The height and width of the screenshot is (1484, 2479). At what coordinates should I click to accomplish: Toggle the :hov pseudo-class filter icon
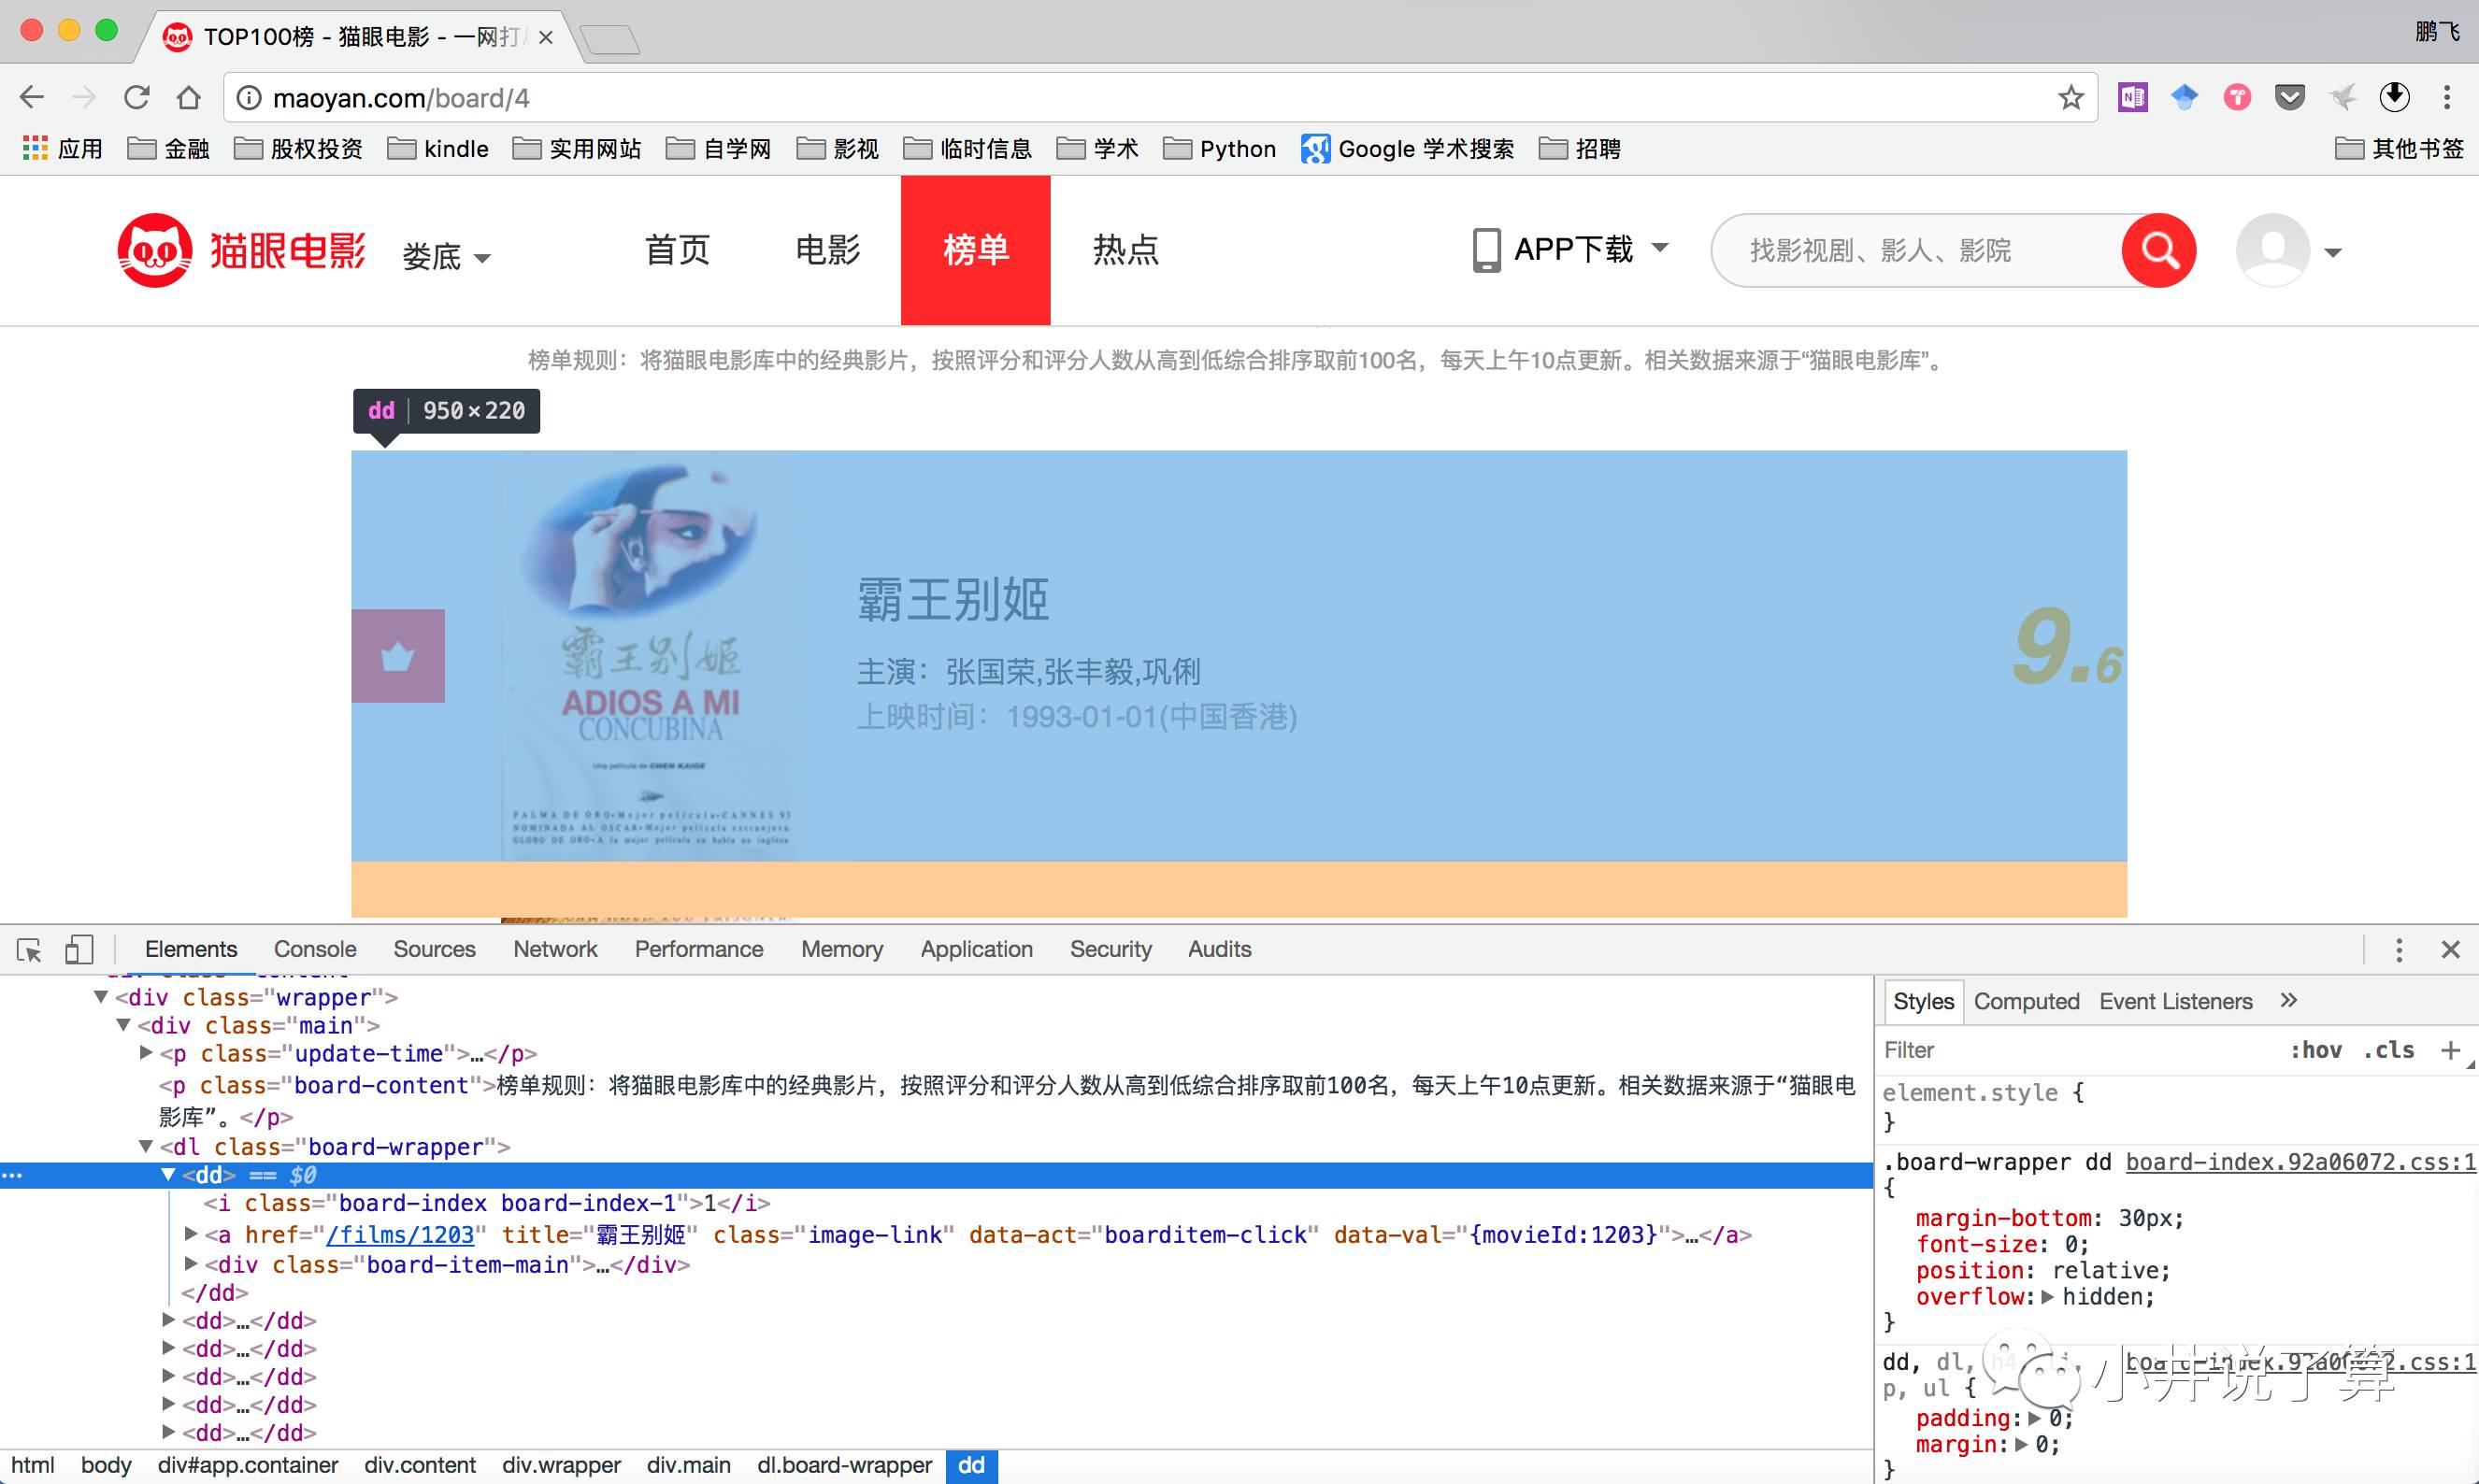[2306, 1053]
